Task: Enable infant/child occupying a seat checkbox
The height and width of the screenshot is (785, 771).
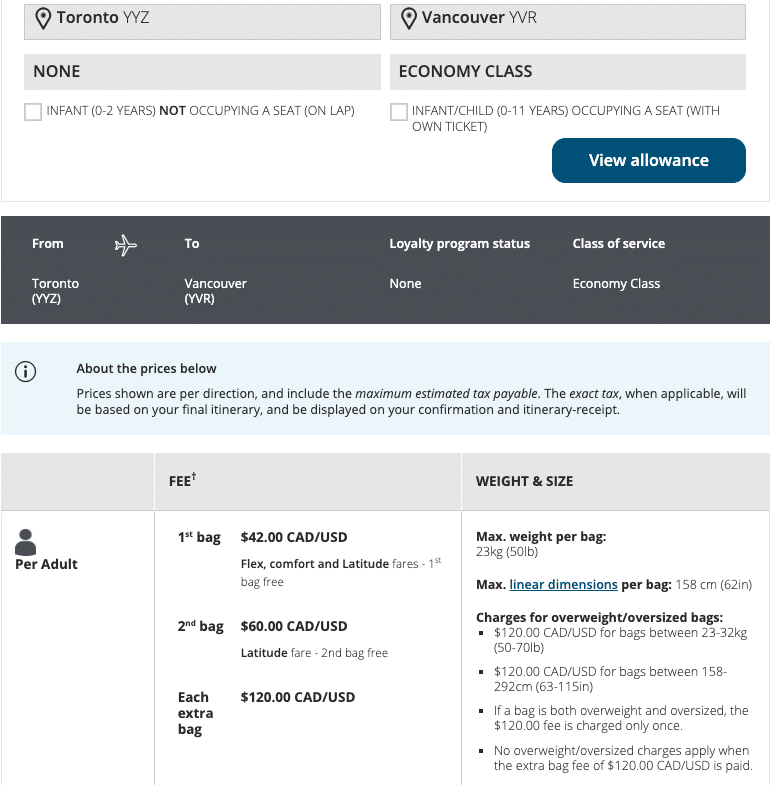Action: point(399,112)
